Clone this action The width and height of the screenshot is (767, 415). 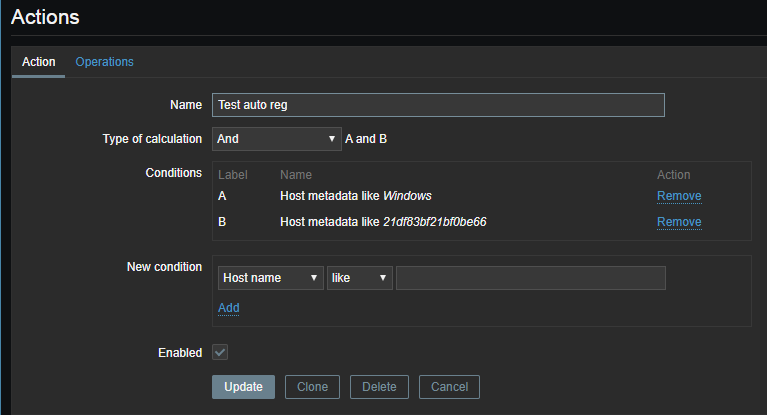click(x=312, y=387)
